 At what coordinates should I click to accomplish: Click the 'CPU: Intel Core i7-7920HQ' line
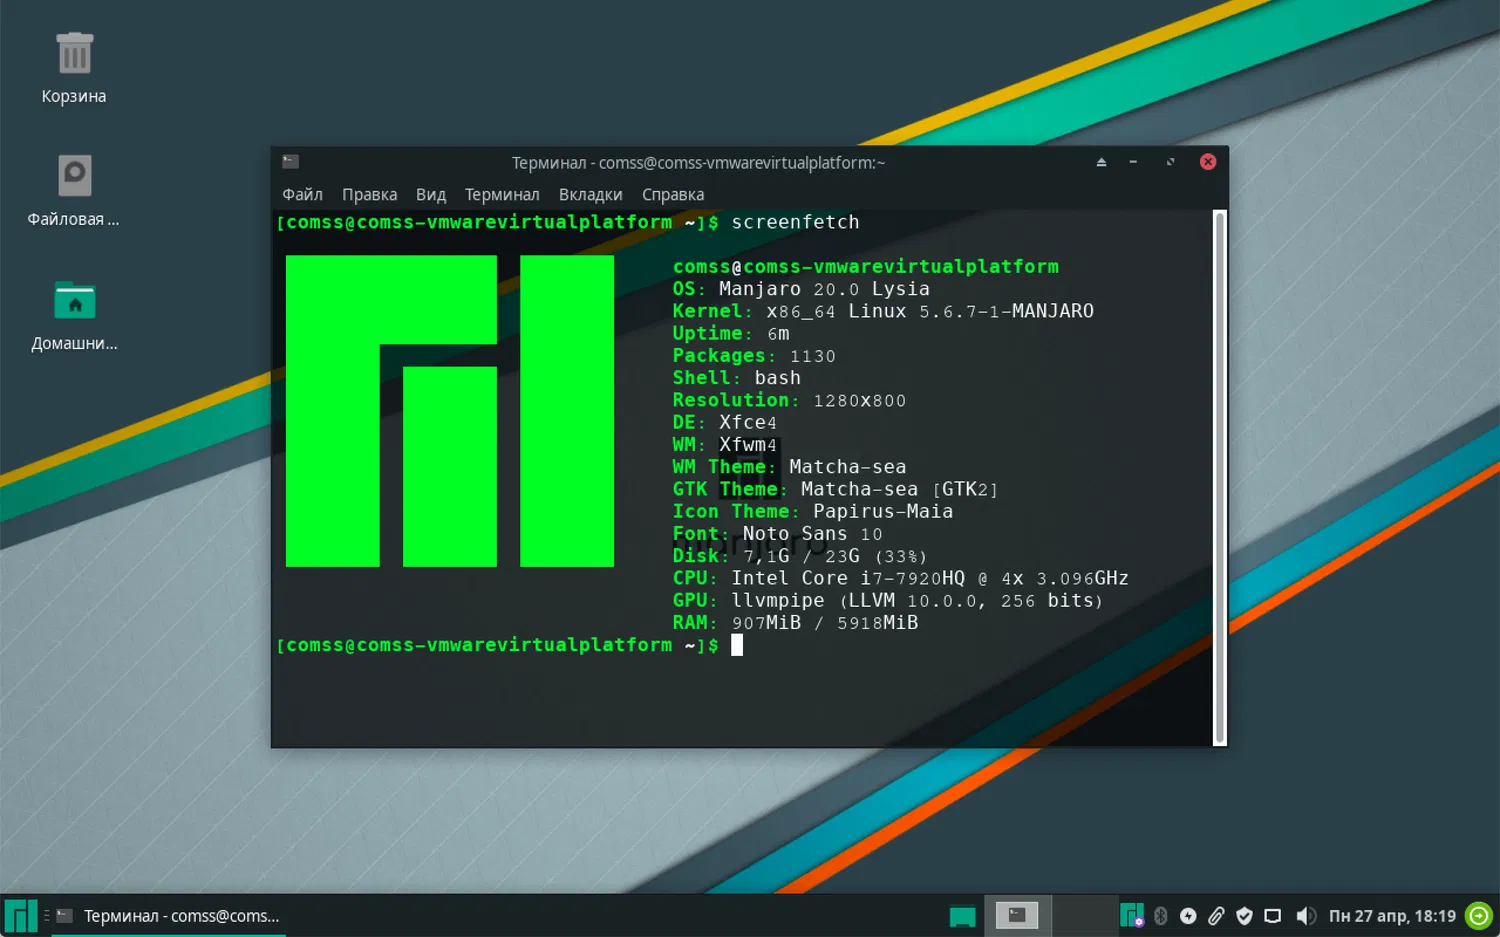pos(901,578)
